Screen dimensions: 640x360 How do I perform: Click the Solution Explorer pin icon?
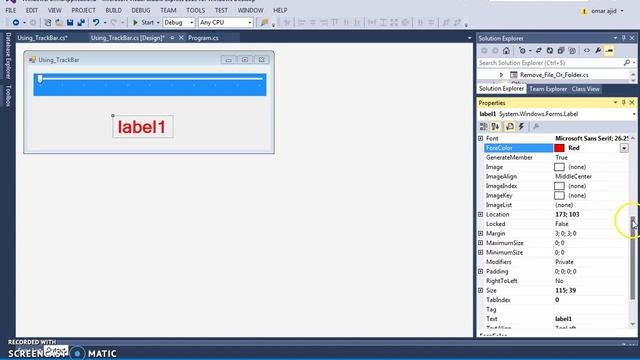point(624,38)
